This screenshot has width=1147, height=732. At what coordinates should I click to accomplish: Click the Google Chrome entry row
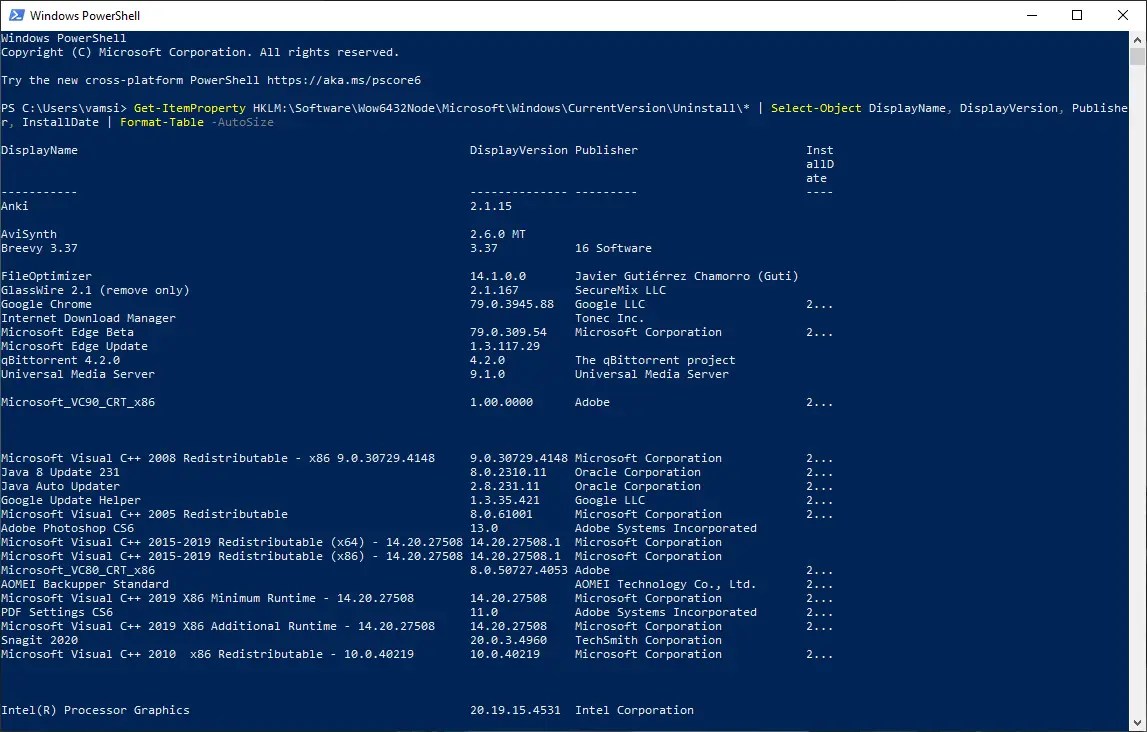[46, 304]
